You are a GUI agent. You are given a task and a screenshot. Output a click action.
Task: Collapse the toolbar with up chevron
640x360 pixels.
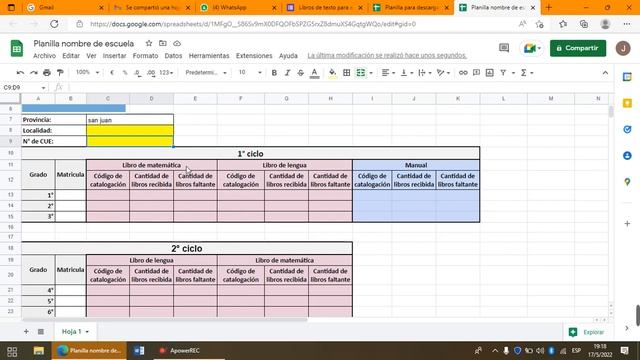(605, 73)
